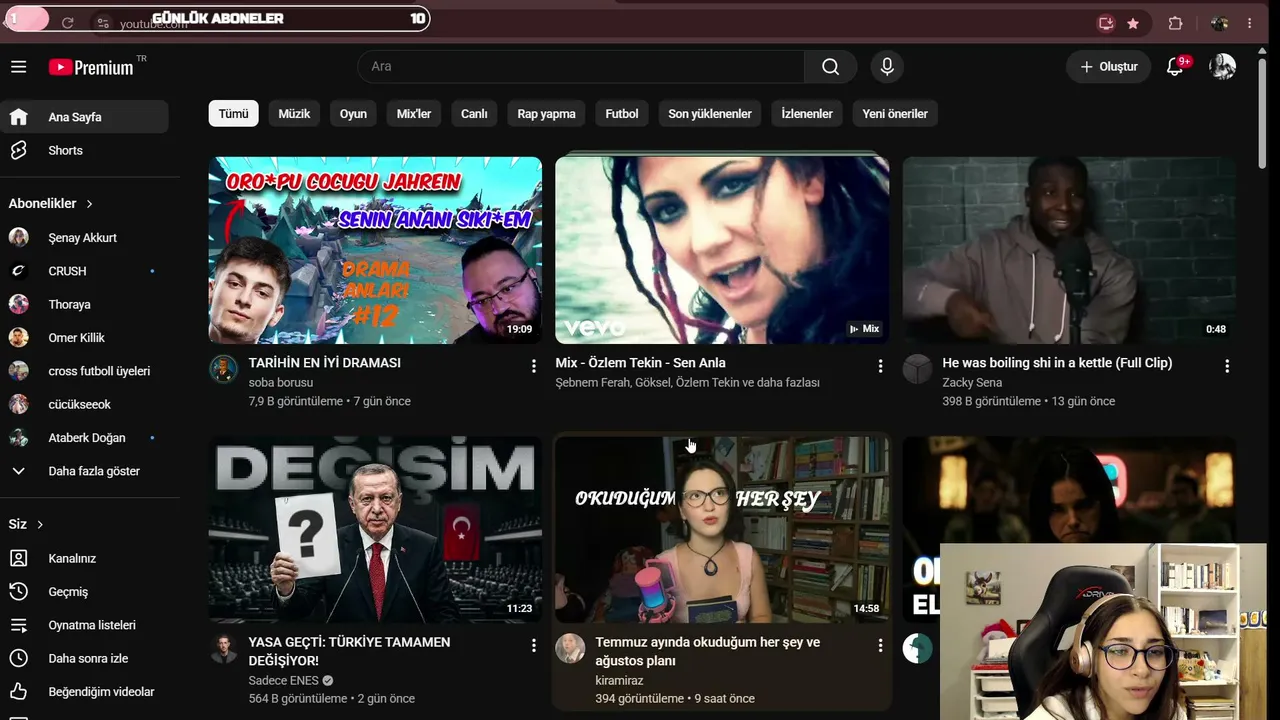This screenshot has width=1280, height=720.
Task: Open cross futboll üyeleri subscription
Action: click(84, 371)
